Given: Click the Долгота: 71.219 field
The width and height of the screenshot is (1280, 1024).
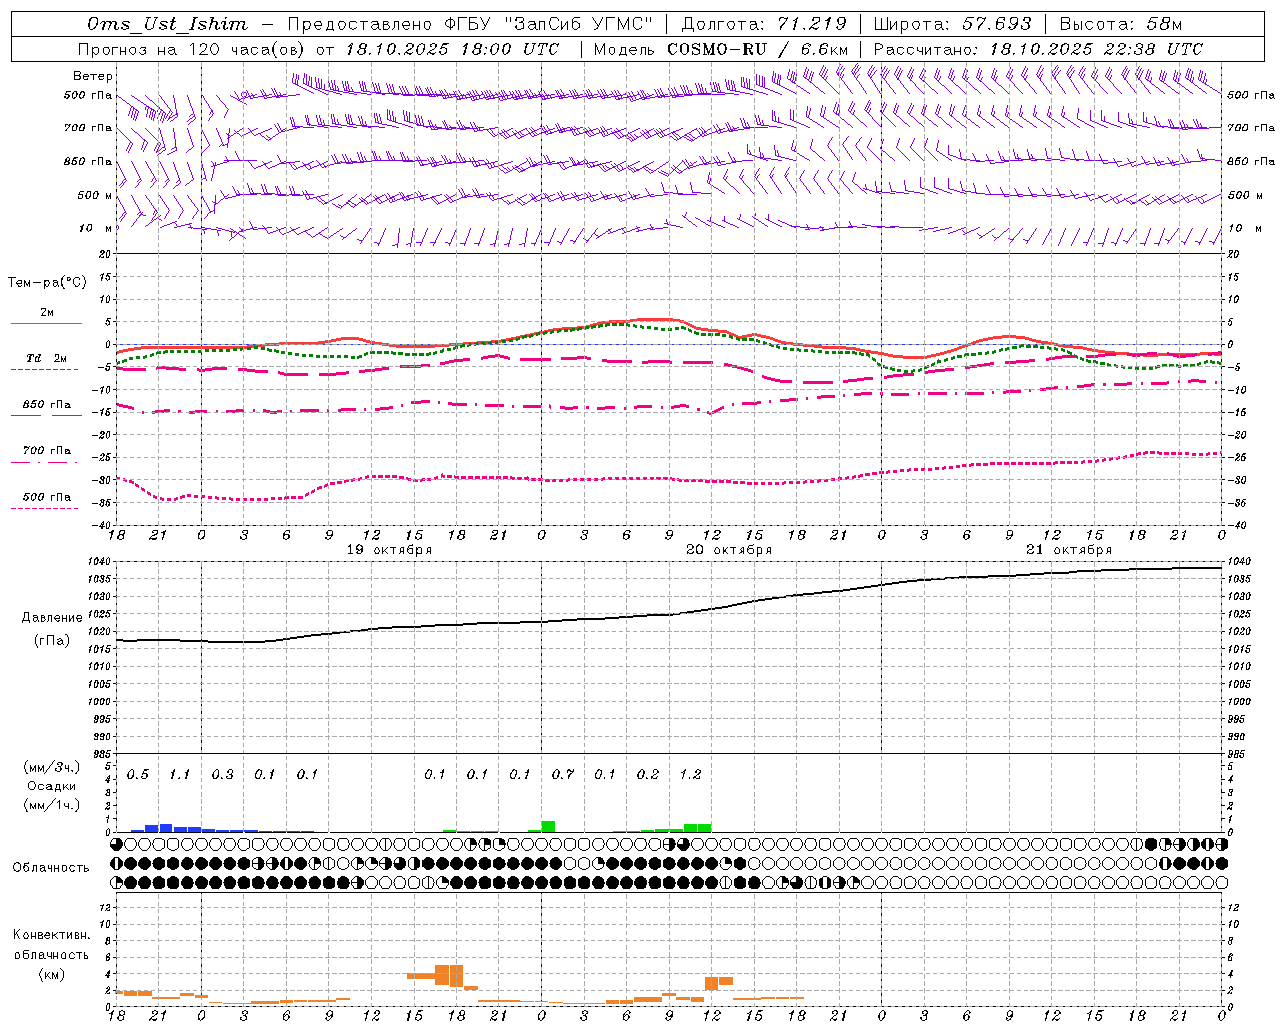Looking at the screenshot, I should click(x=764, y=24).
